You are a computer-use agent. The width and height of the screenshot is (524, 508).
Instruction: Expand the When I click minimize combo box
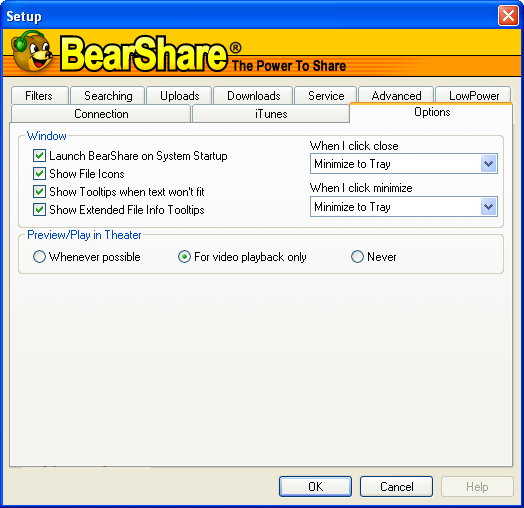pos(404,207)
